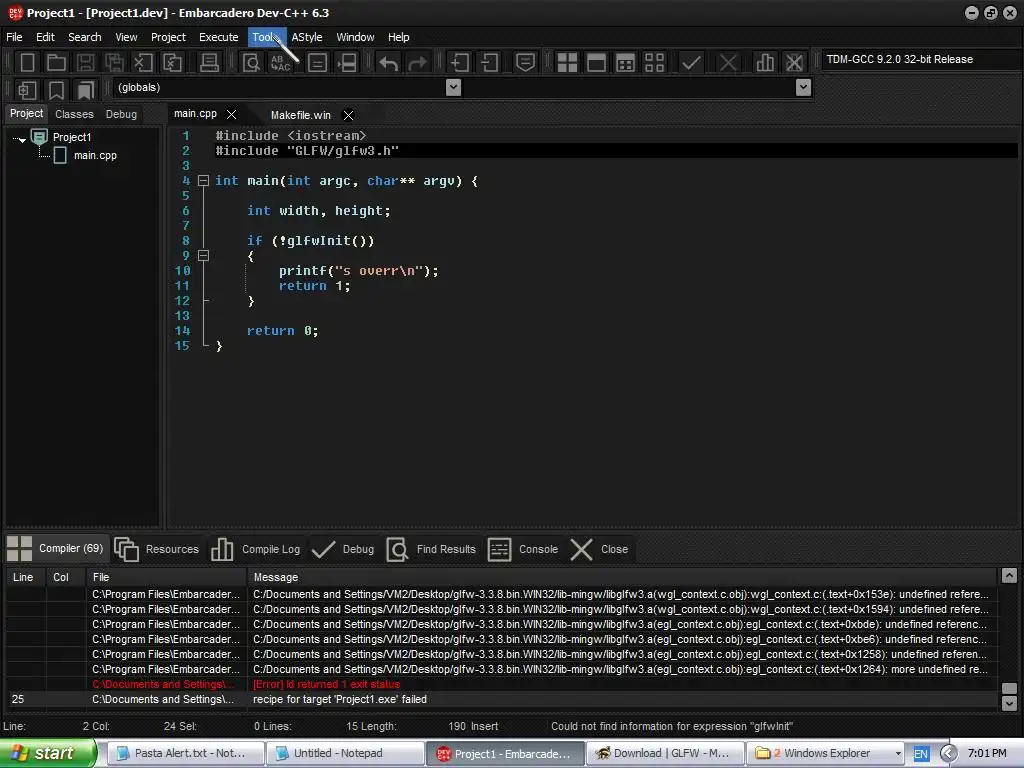
Task: Click the Undo arrow icon
Action: click(389, 63)
